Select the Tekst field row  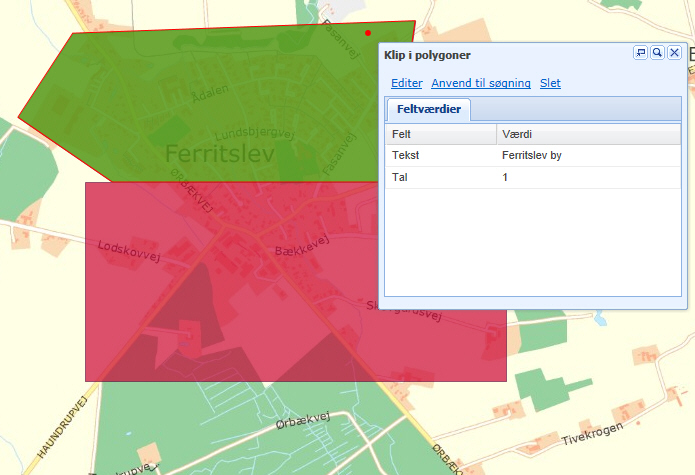(533, 156)
